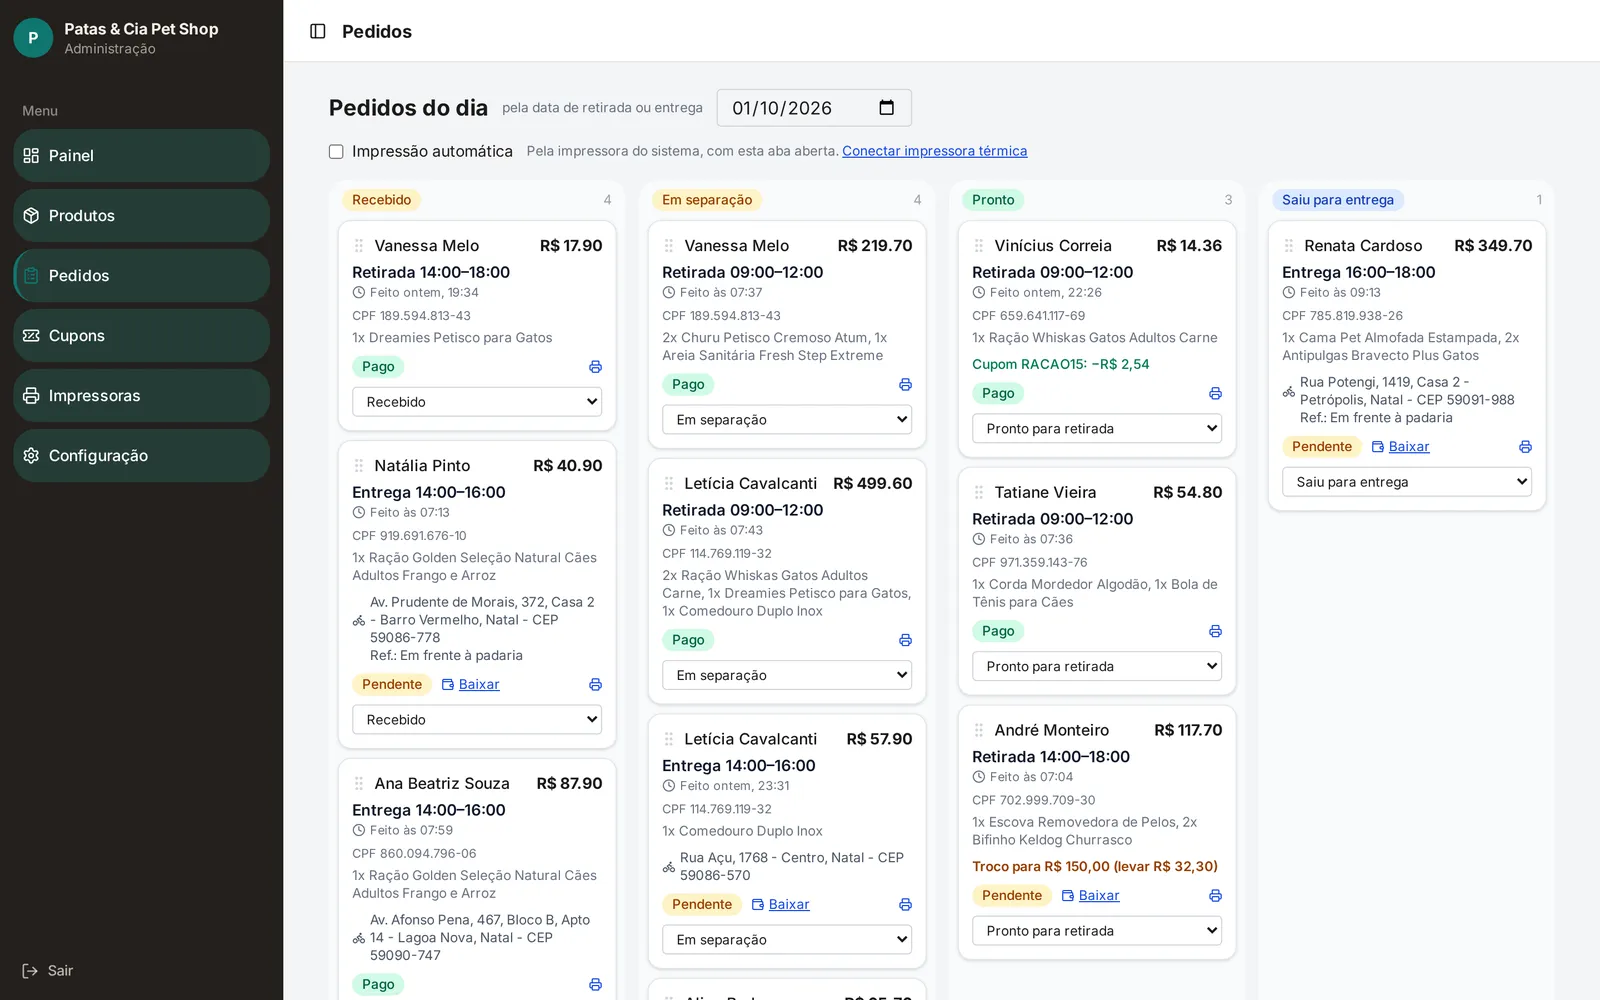Open status dropdown for Renata Cardoso
Screen dimensions: 1600x1000
click(x=1407, y=482)
